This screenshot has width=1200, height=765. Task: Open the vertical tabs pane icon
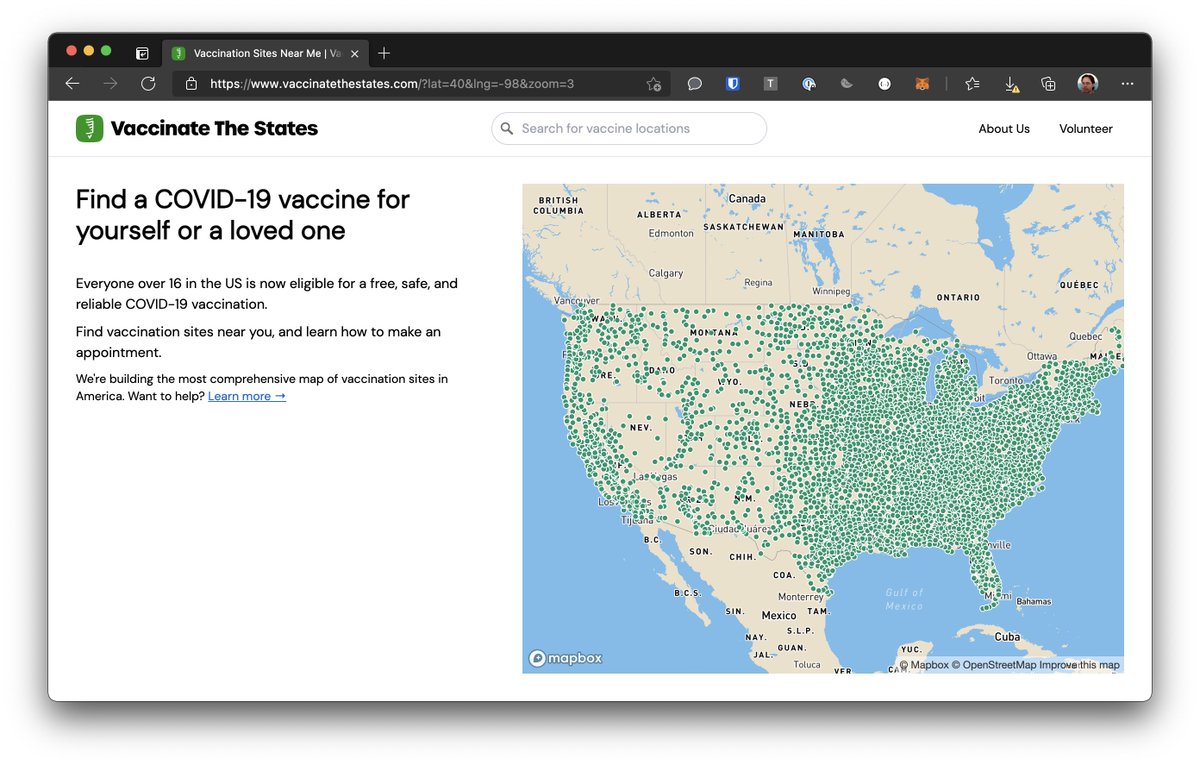142,53
